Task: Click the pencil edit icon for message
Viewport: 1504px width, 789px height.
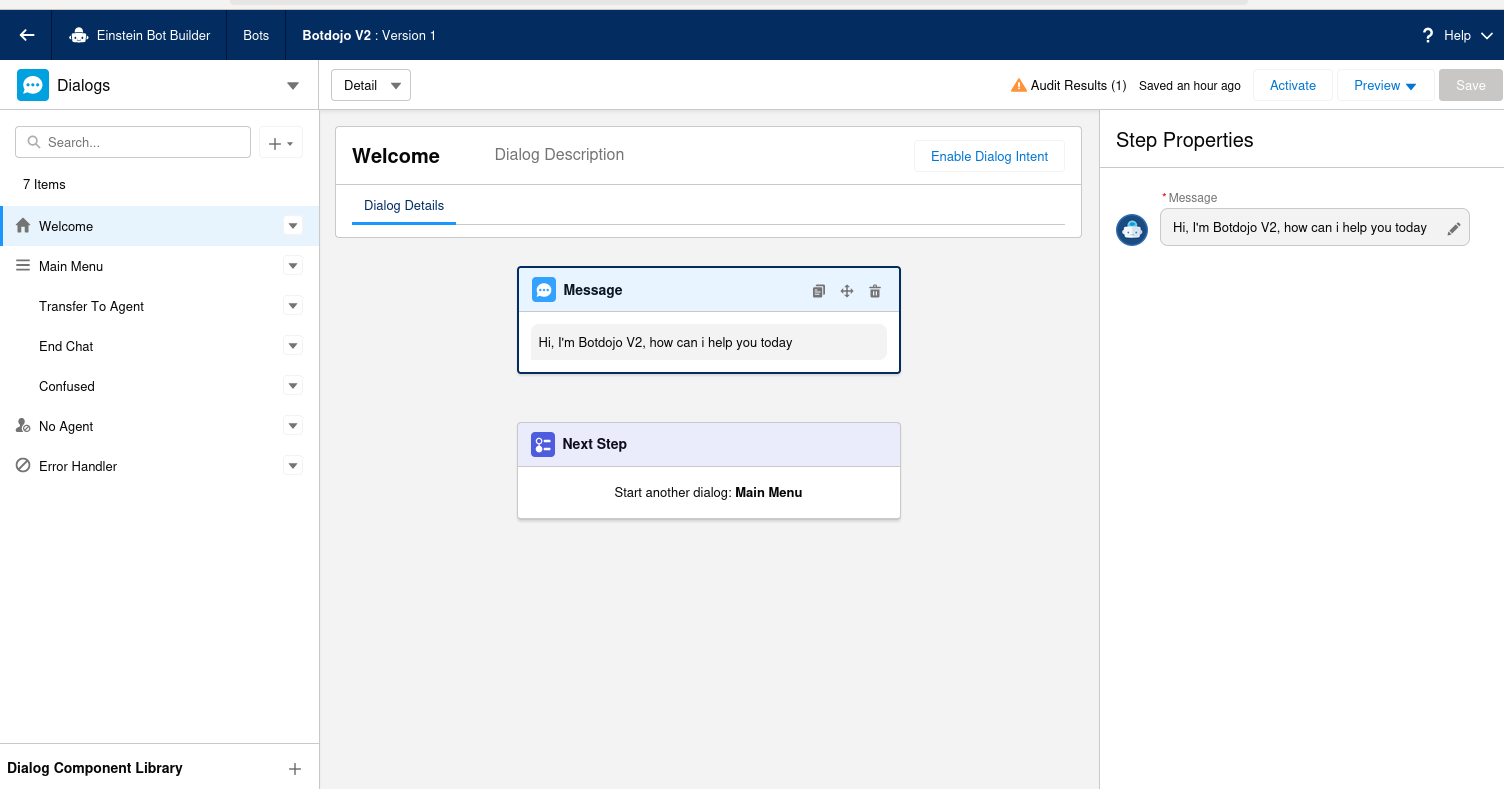Action: (x=1454, y=228)
